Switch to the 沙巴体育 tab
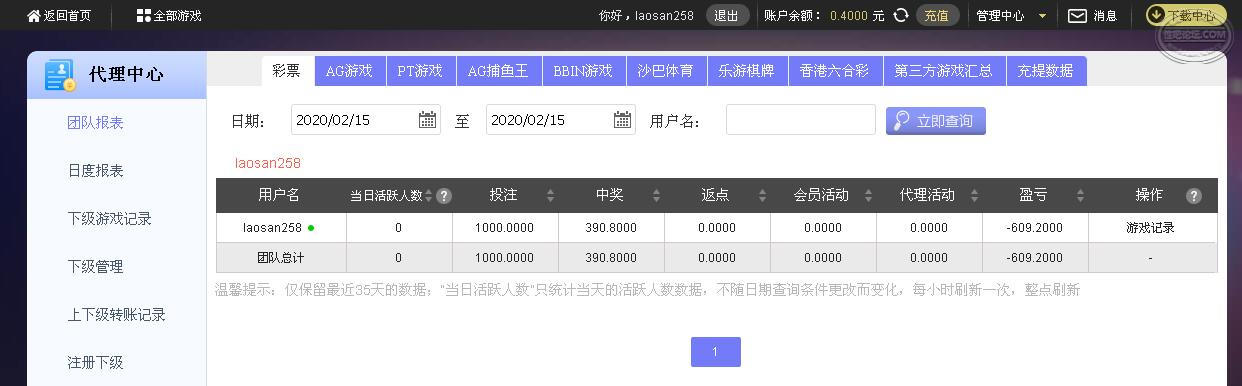This screenshot has height=386, width=1242. coord(666,71)
